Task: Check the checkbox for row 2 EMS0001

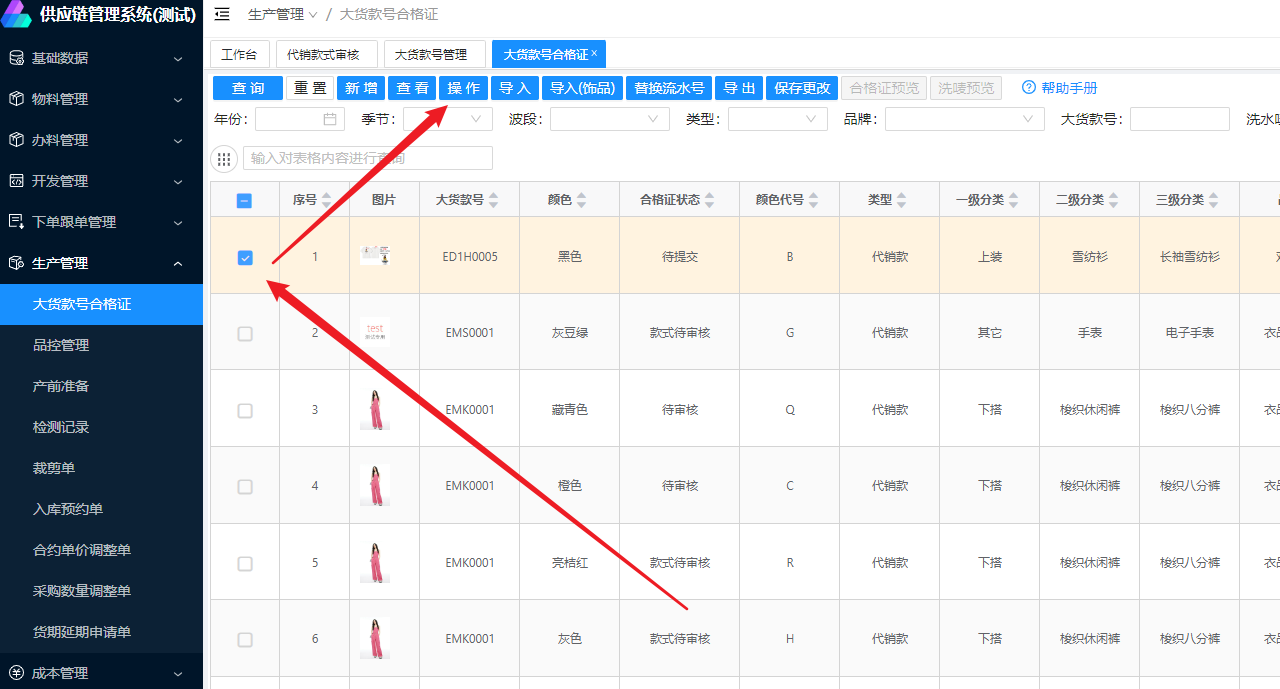Action: point(245,333)
